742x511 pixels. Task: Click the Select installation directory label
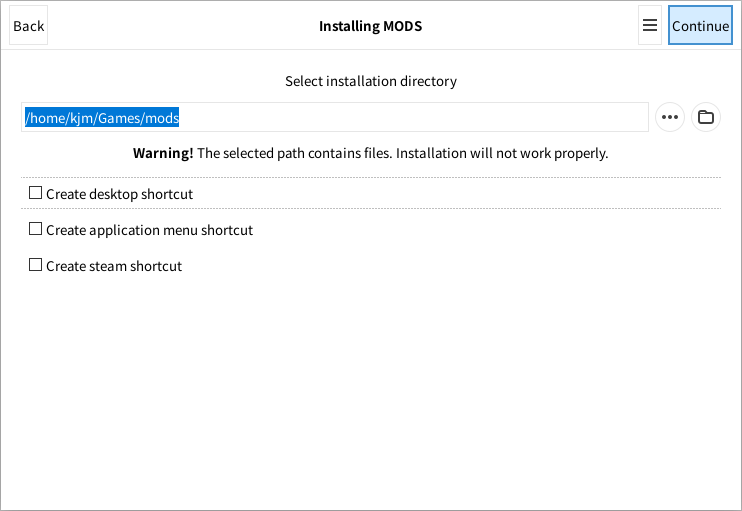[x=371, y=81]
